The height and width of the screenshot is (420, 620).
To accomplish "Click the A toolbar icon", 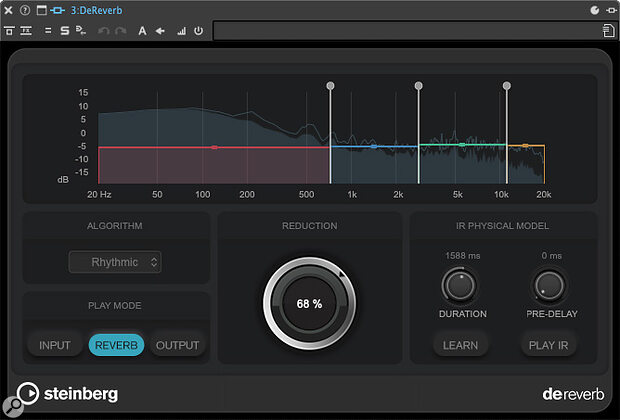I will click(142, 31).
